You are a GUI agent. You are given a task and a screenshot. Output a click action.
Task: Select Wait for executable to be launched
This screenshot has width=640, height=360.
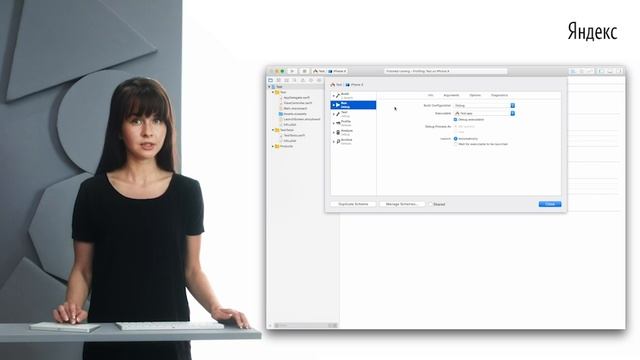[x=456, y=144]
